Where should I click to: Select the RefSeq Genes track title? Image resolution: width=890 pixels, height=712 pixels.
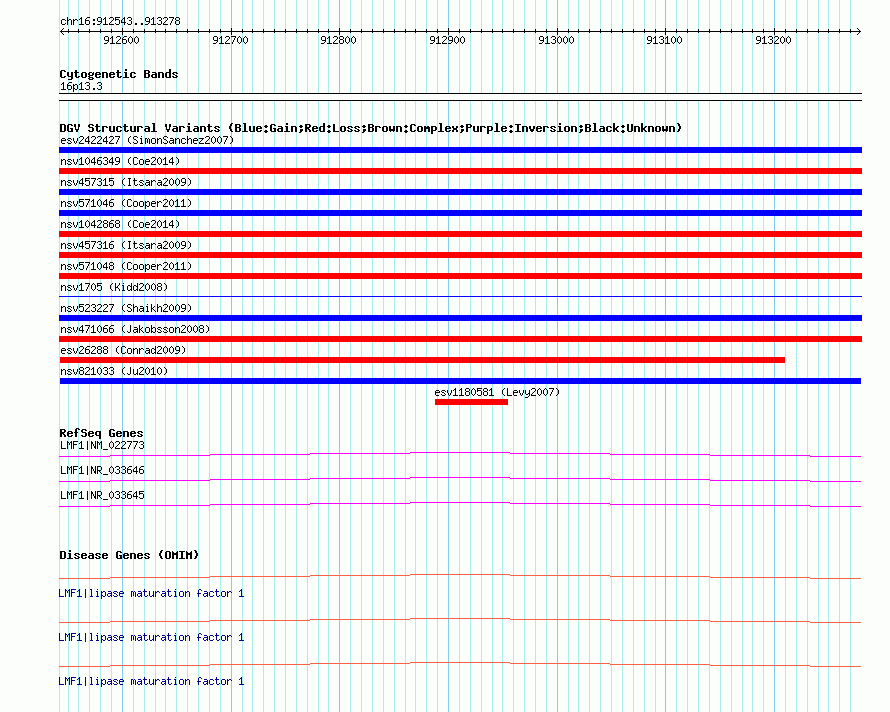coord(101,433)
